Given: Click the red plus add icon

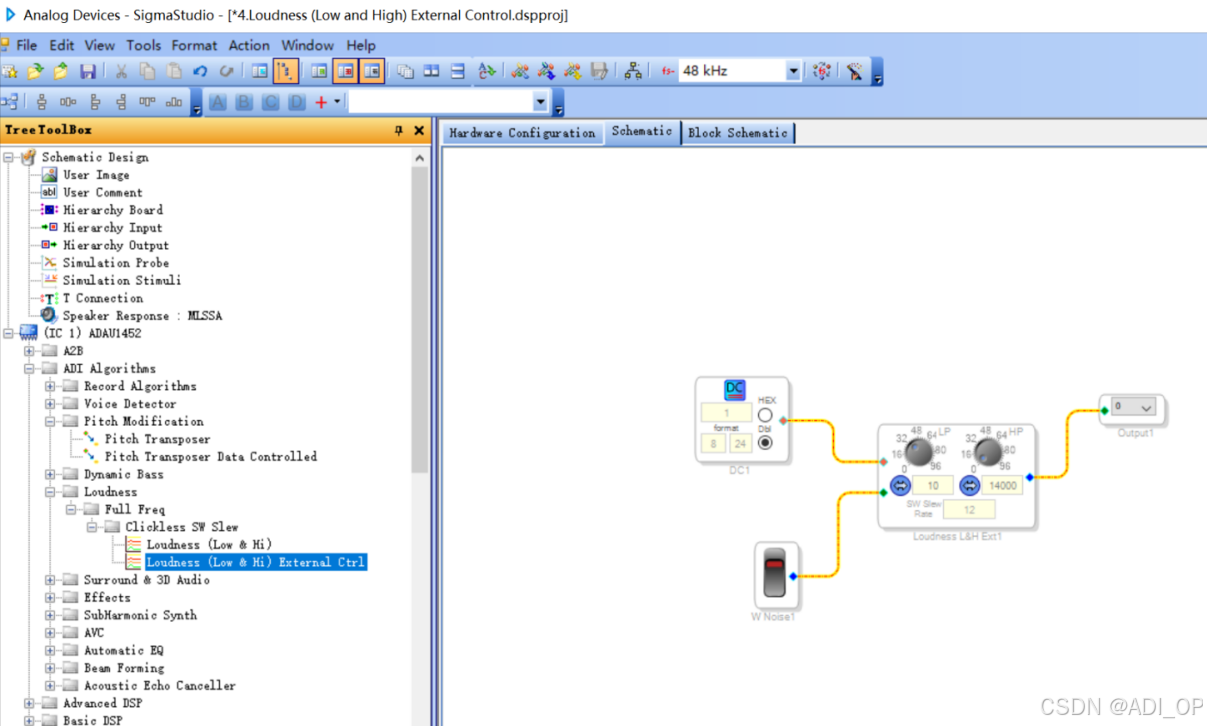Looking at the screenshot, I should pyautogui.click(x=321, y=102).
